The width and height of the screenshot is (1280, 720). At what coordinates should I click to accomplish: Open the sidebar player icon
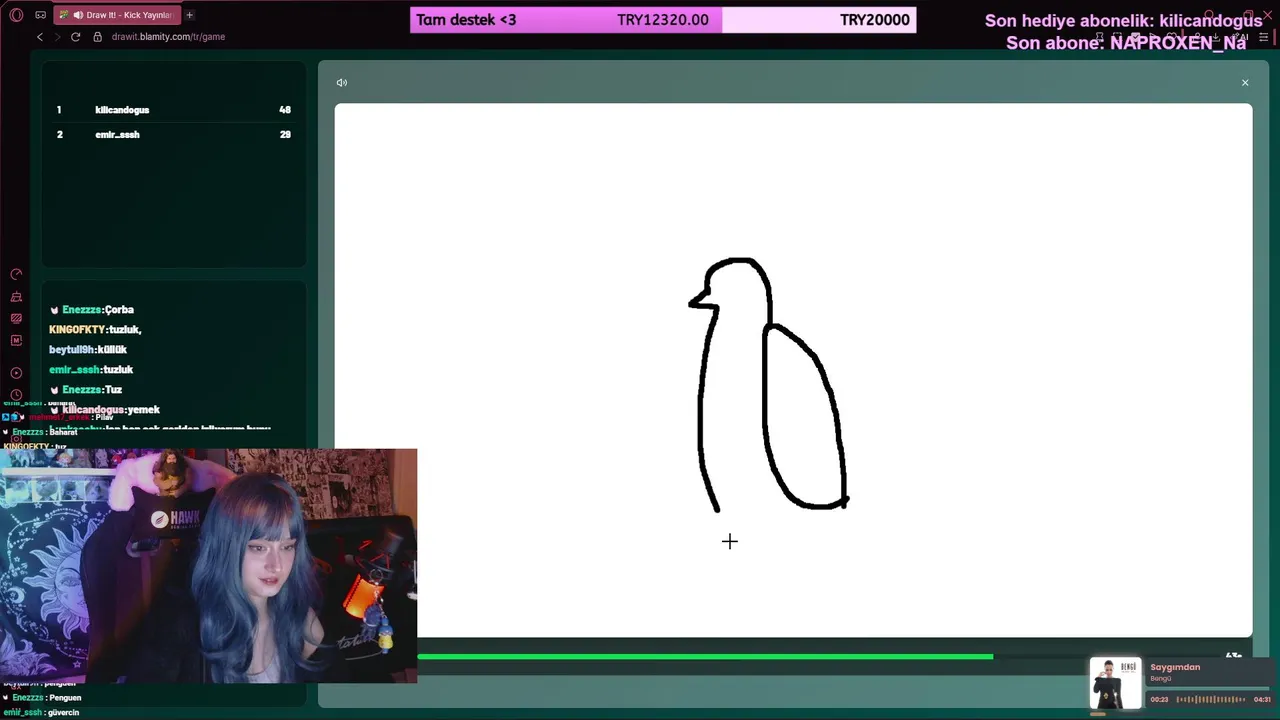(x=16, y=373)
